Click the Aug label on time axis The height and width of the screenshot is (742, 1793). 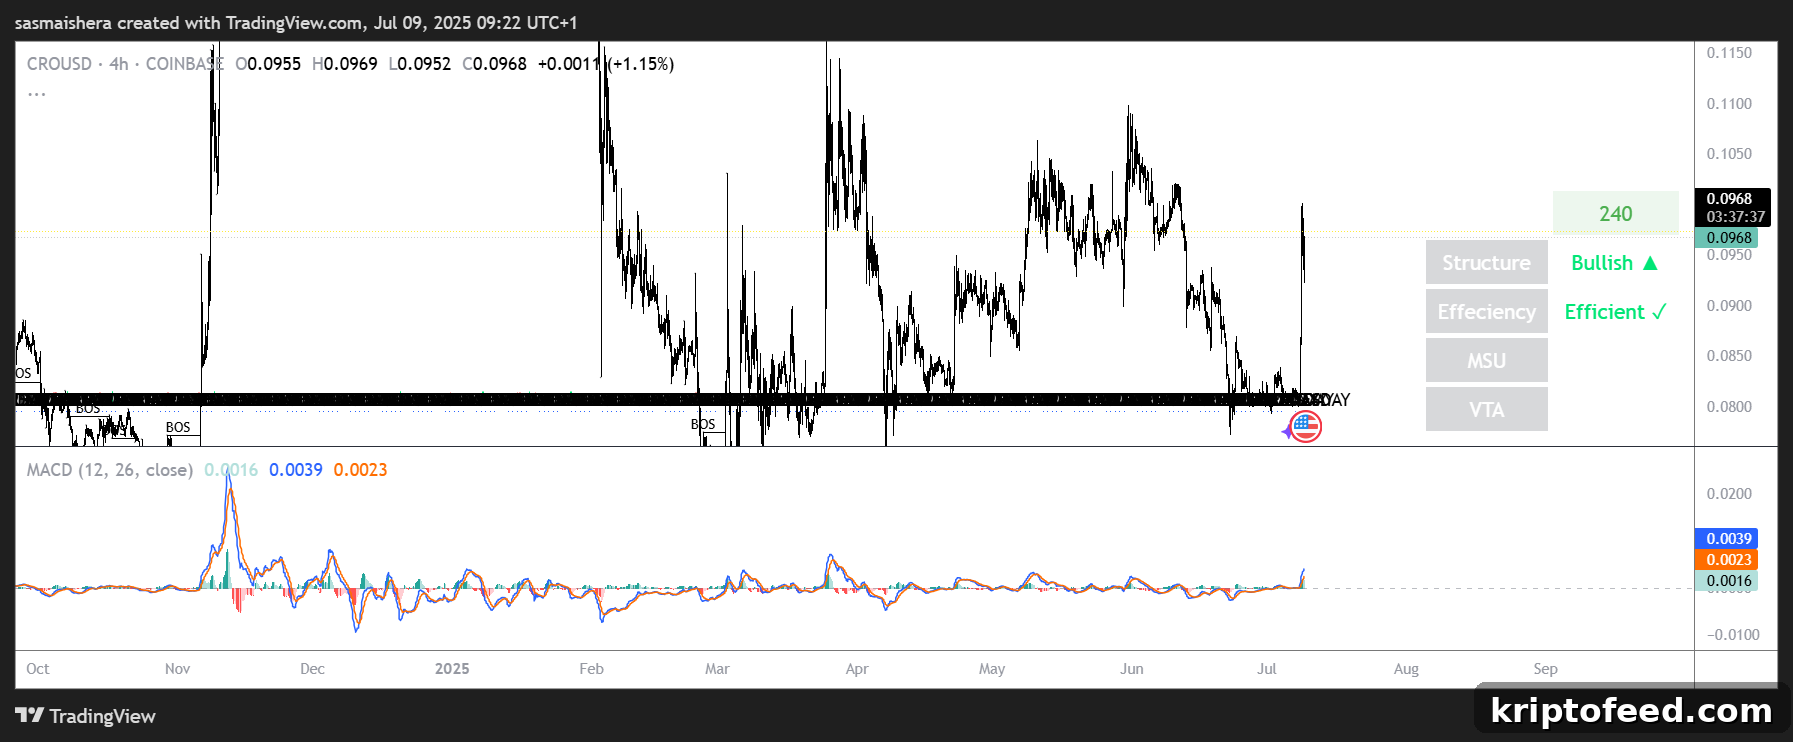click(x=1406, y=669)
